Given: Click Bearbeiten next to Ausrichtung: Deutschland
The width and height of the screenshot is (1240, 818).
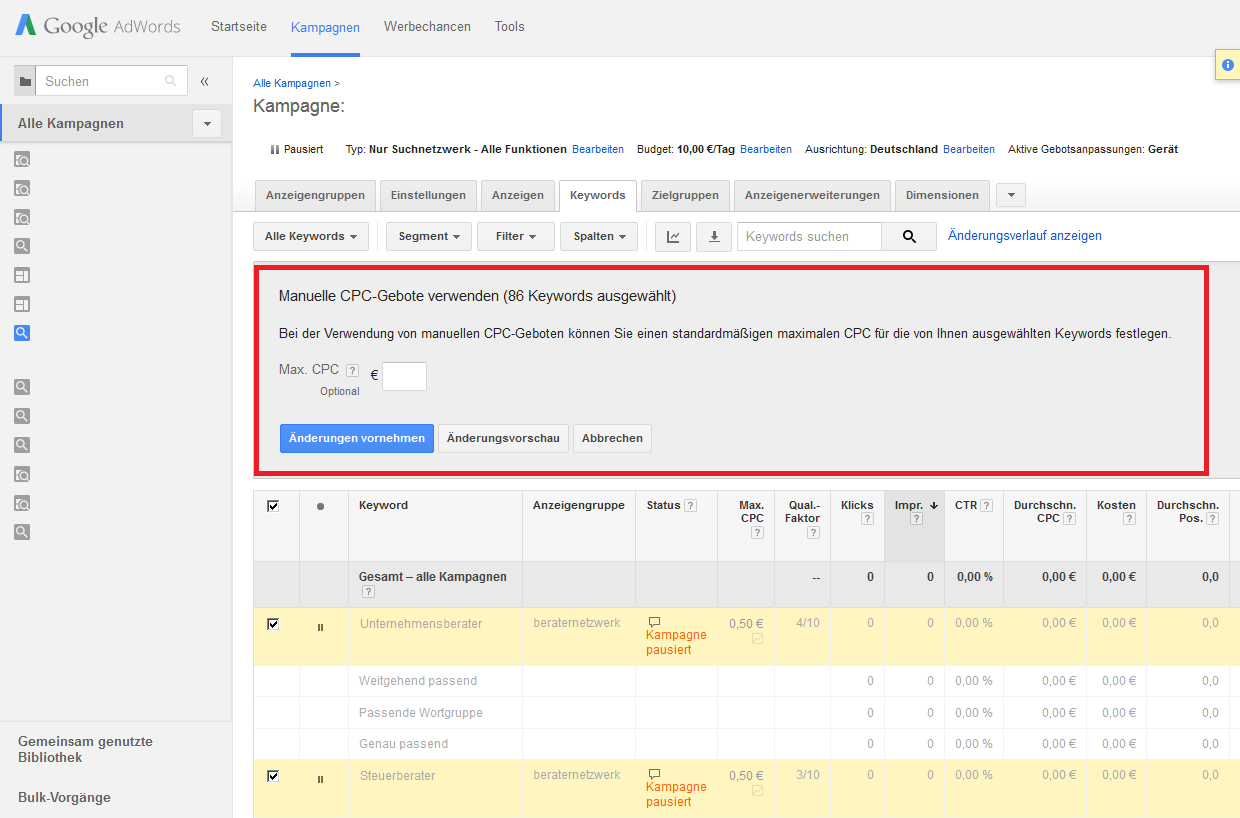Looking at the screenshot, I should 969,149.
